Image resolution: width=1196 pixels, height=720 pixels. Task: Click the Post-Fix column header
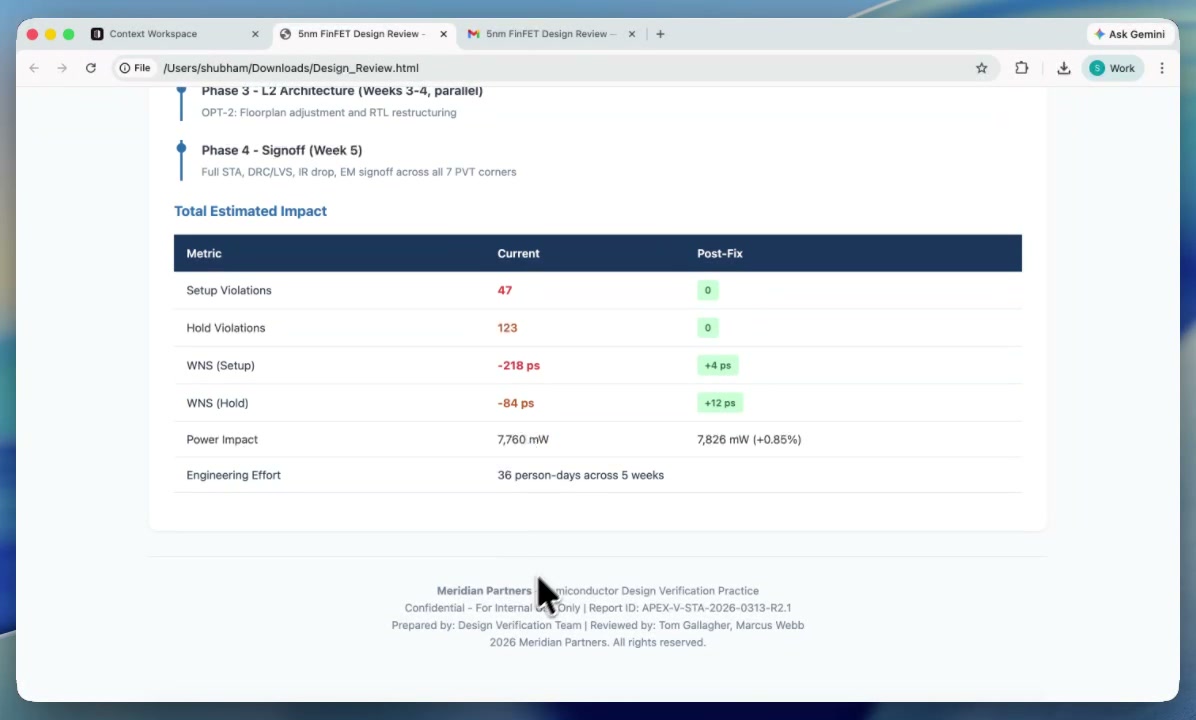click(x=719, y=253)
